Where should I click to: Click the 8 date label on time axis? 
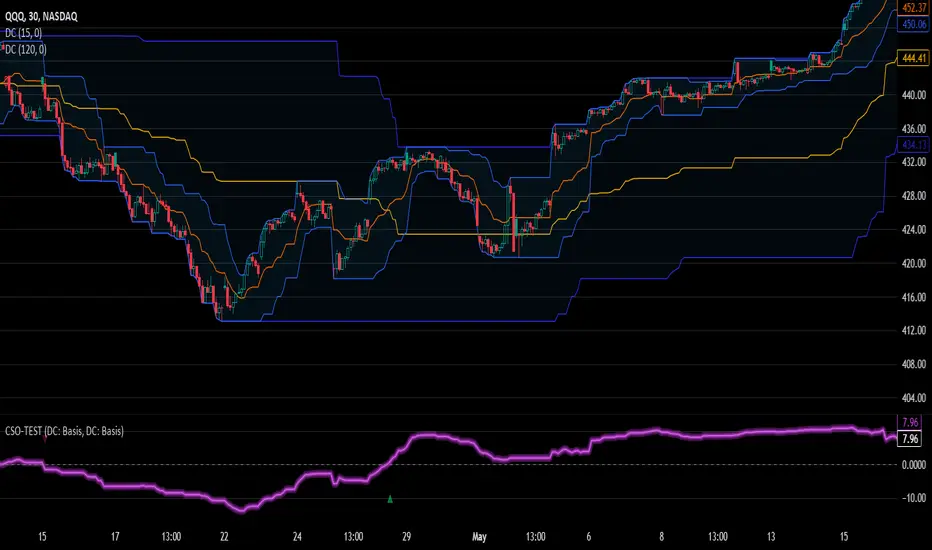coord(662,537)
